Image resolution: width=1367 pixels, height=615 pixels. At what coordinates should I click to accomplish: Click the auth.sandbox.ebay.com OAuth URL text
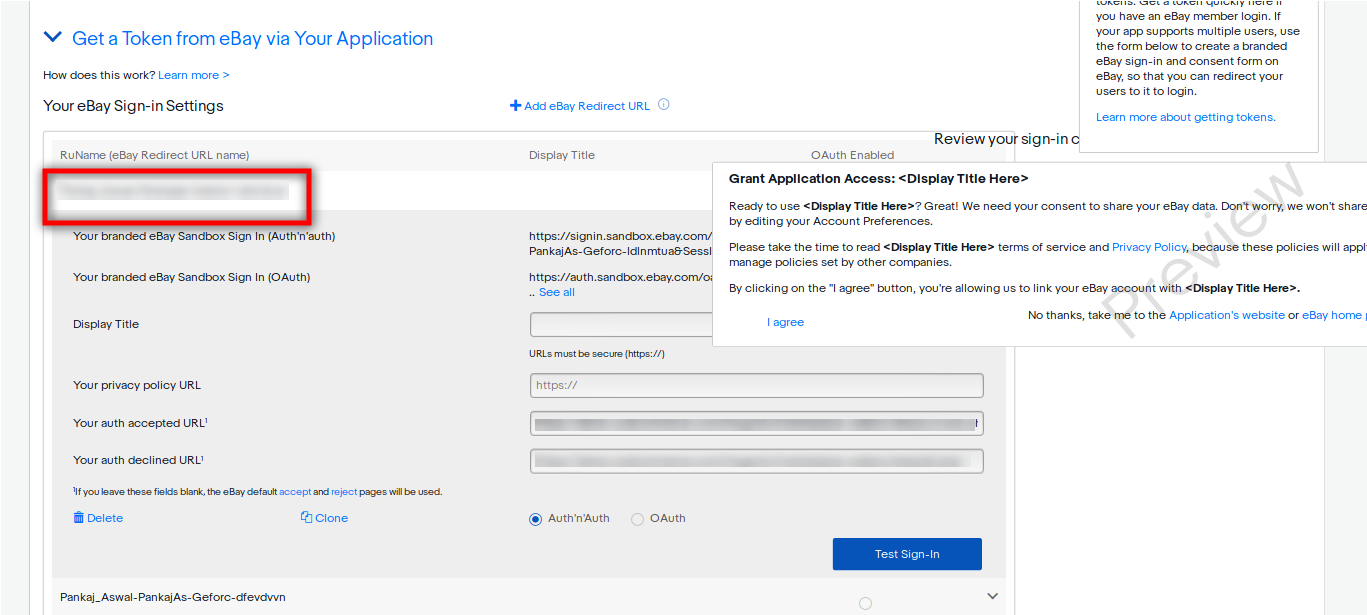tap(621, 277)
